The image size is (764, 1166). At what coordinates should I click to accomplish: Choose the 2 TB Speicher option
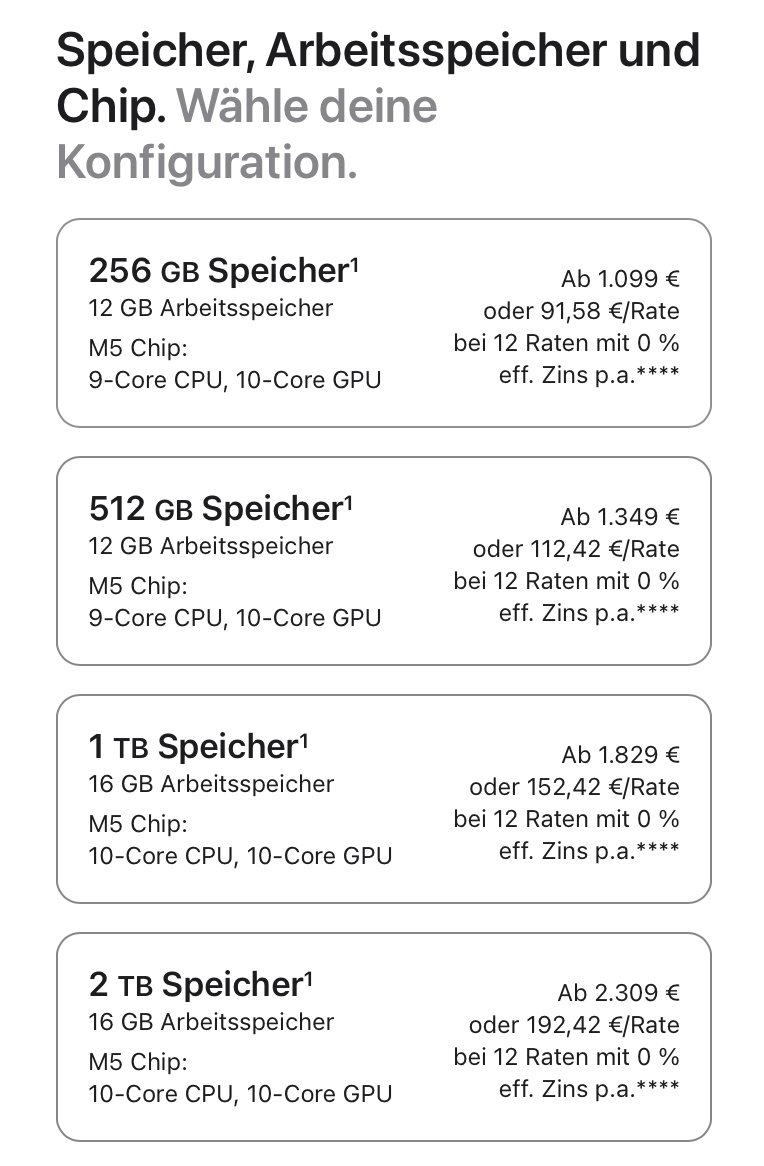click(x=383, y=1037)
